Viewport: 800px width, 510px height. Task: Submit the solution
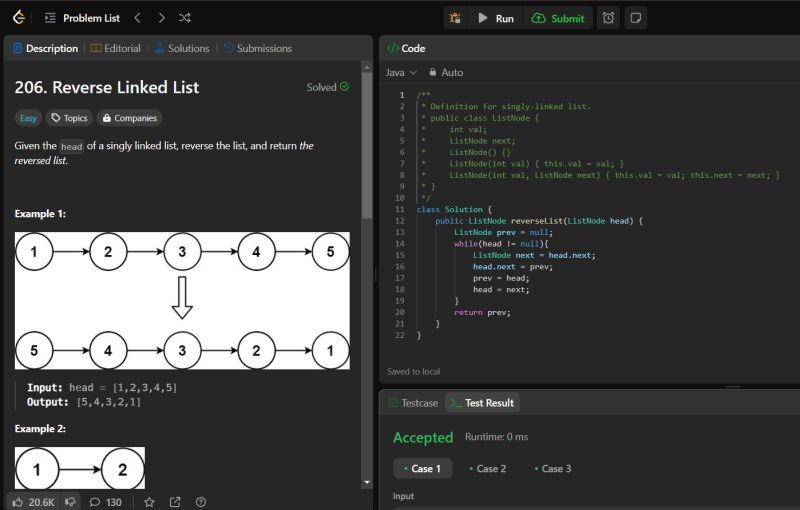(558, 18)
